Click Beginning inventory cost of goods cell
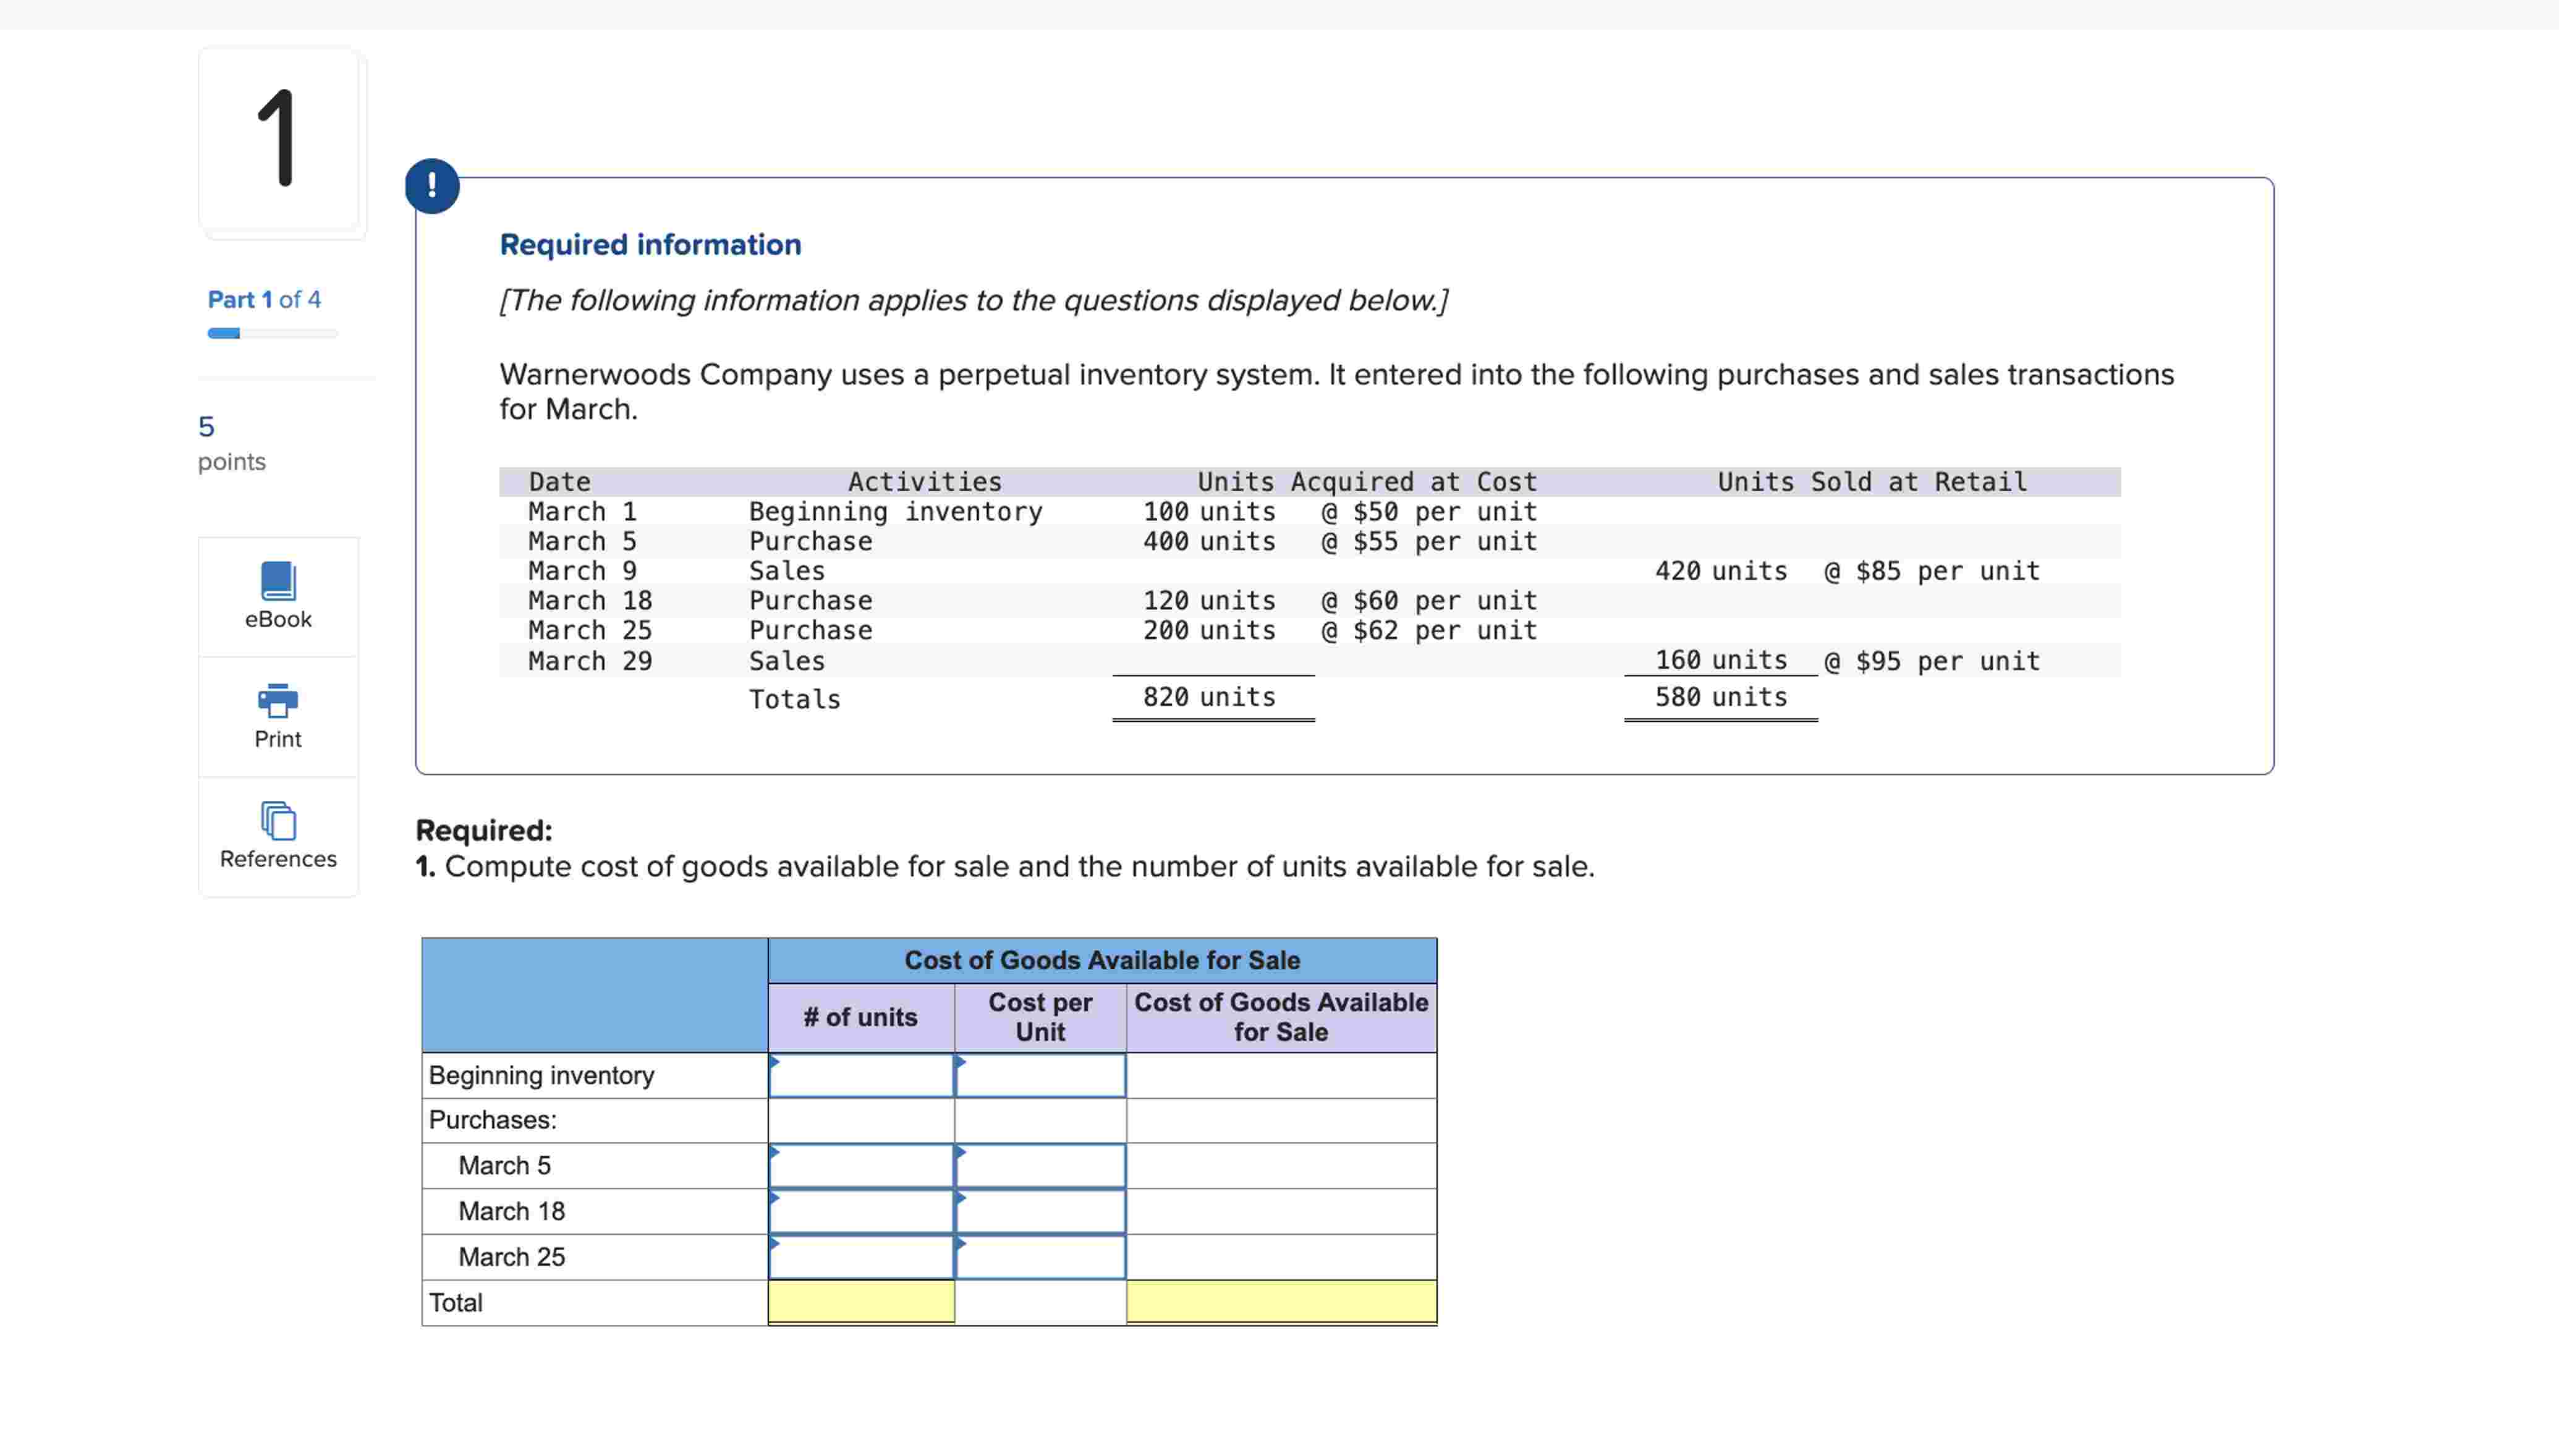The height and width of the screenshot is (1456, 2559). click(1281, 1076)
